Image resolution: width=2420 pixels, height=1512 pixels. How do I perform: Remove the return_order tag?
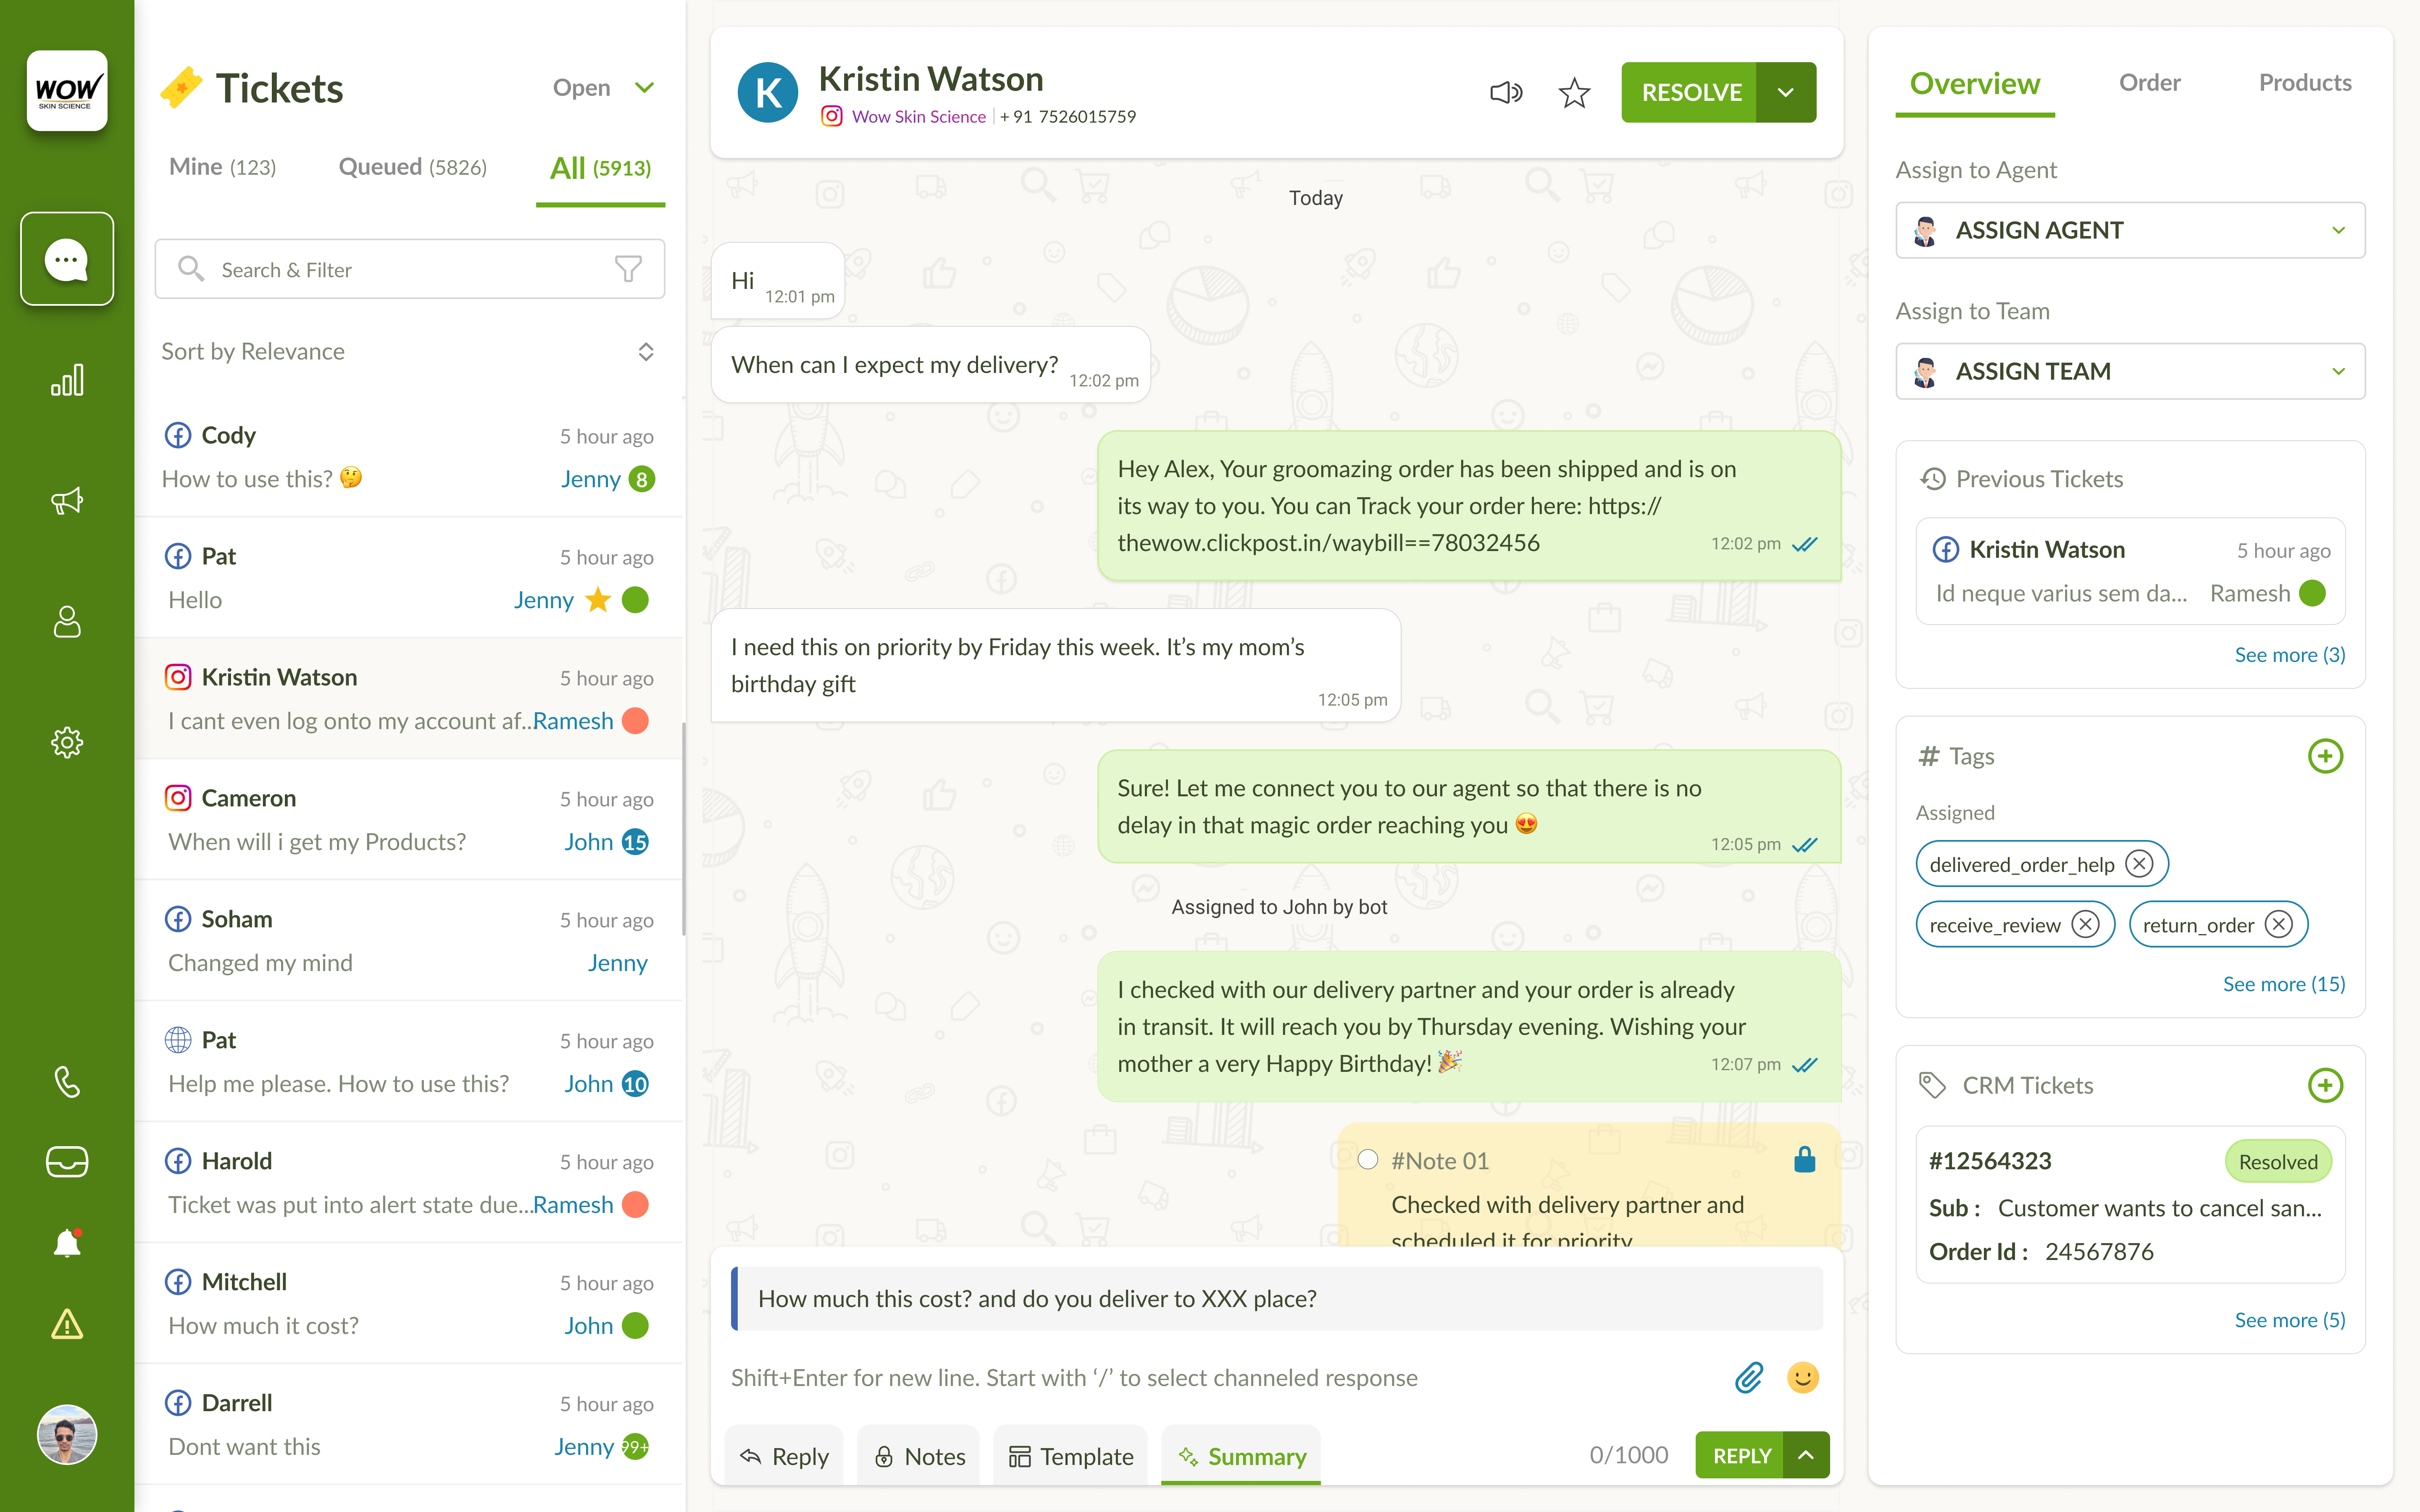pos(2279,924)
